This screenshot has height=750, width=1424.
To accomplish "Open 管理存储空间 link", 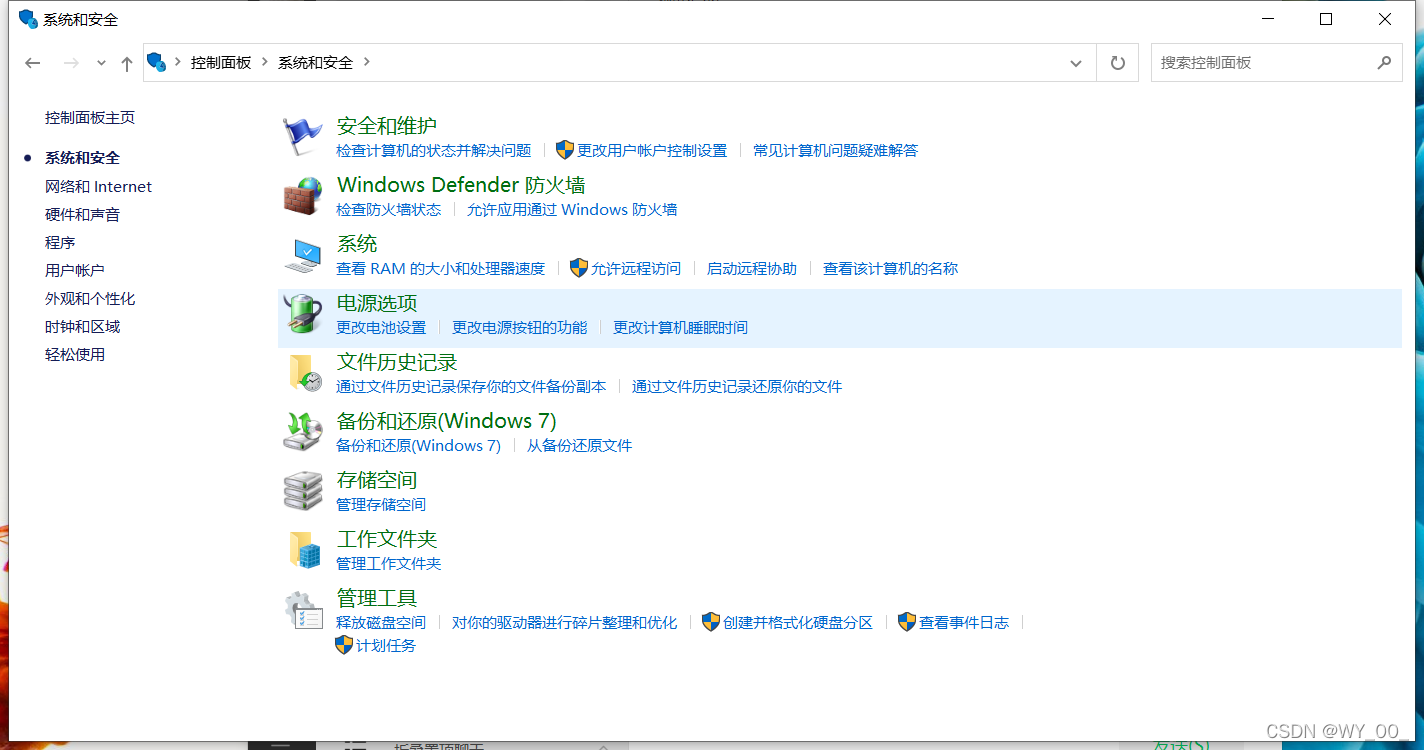I will (x=381, y=504).
